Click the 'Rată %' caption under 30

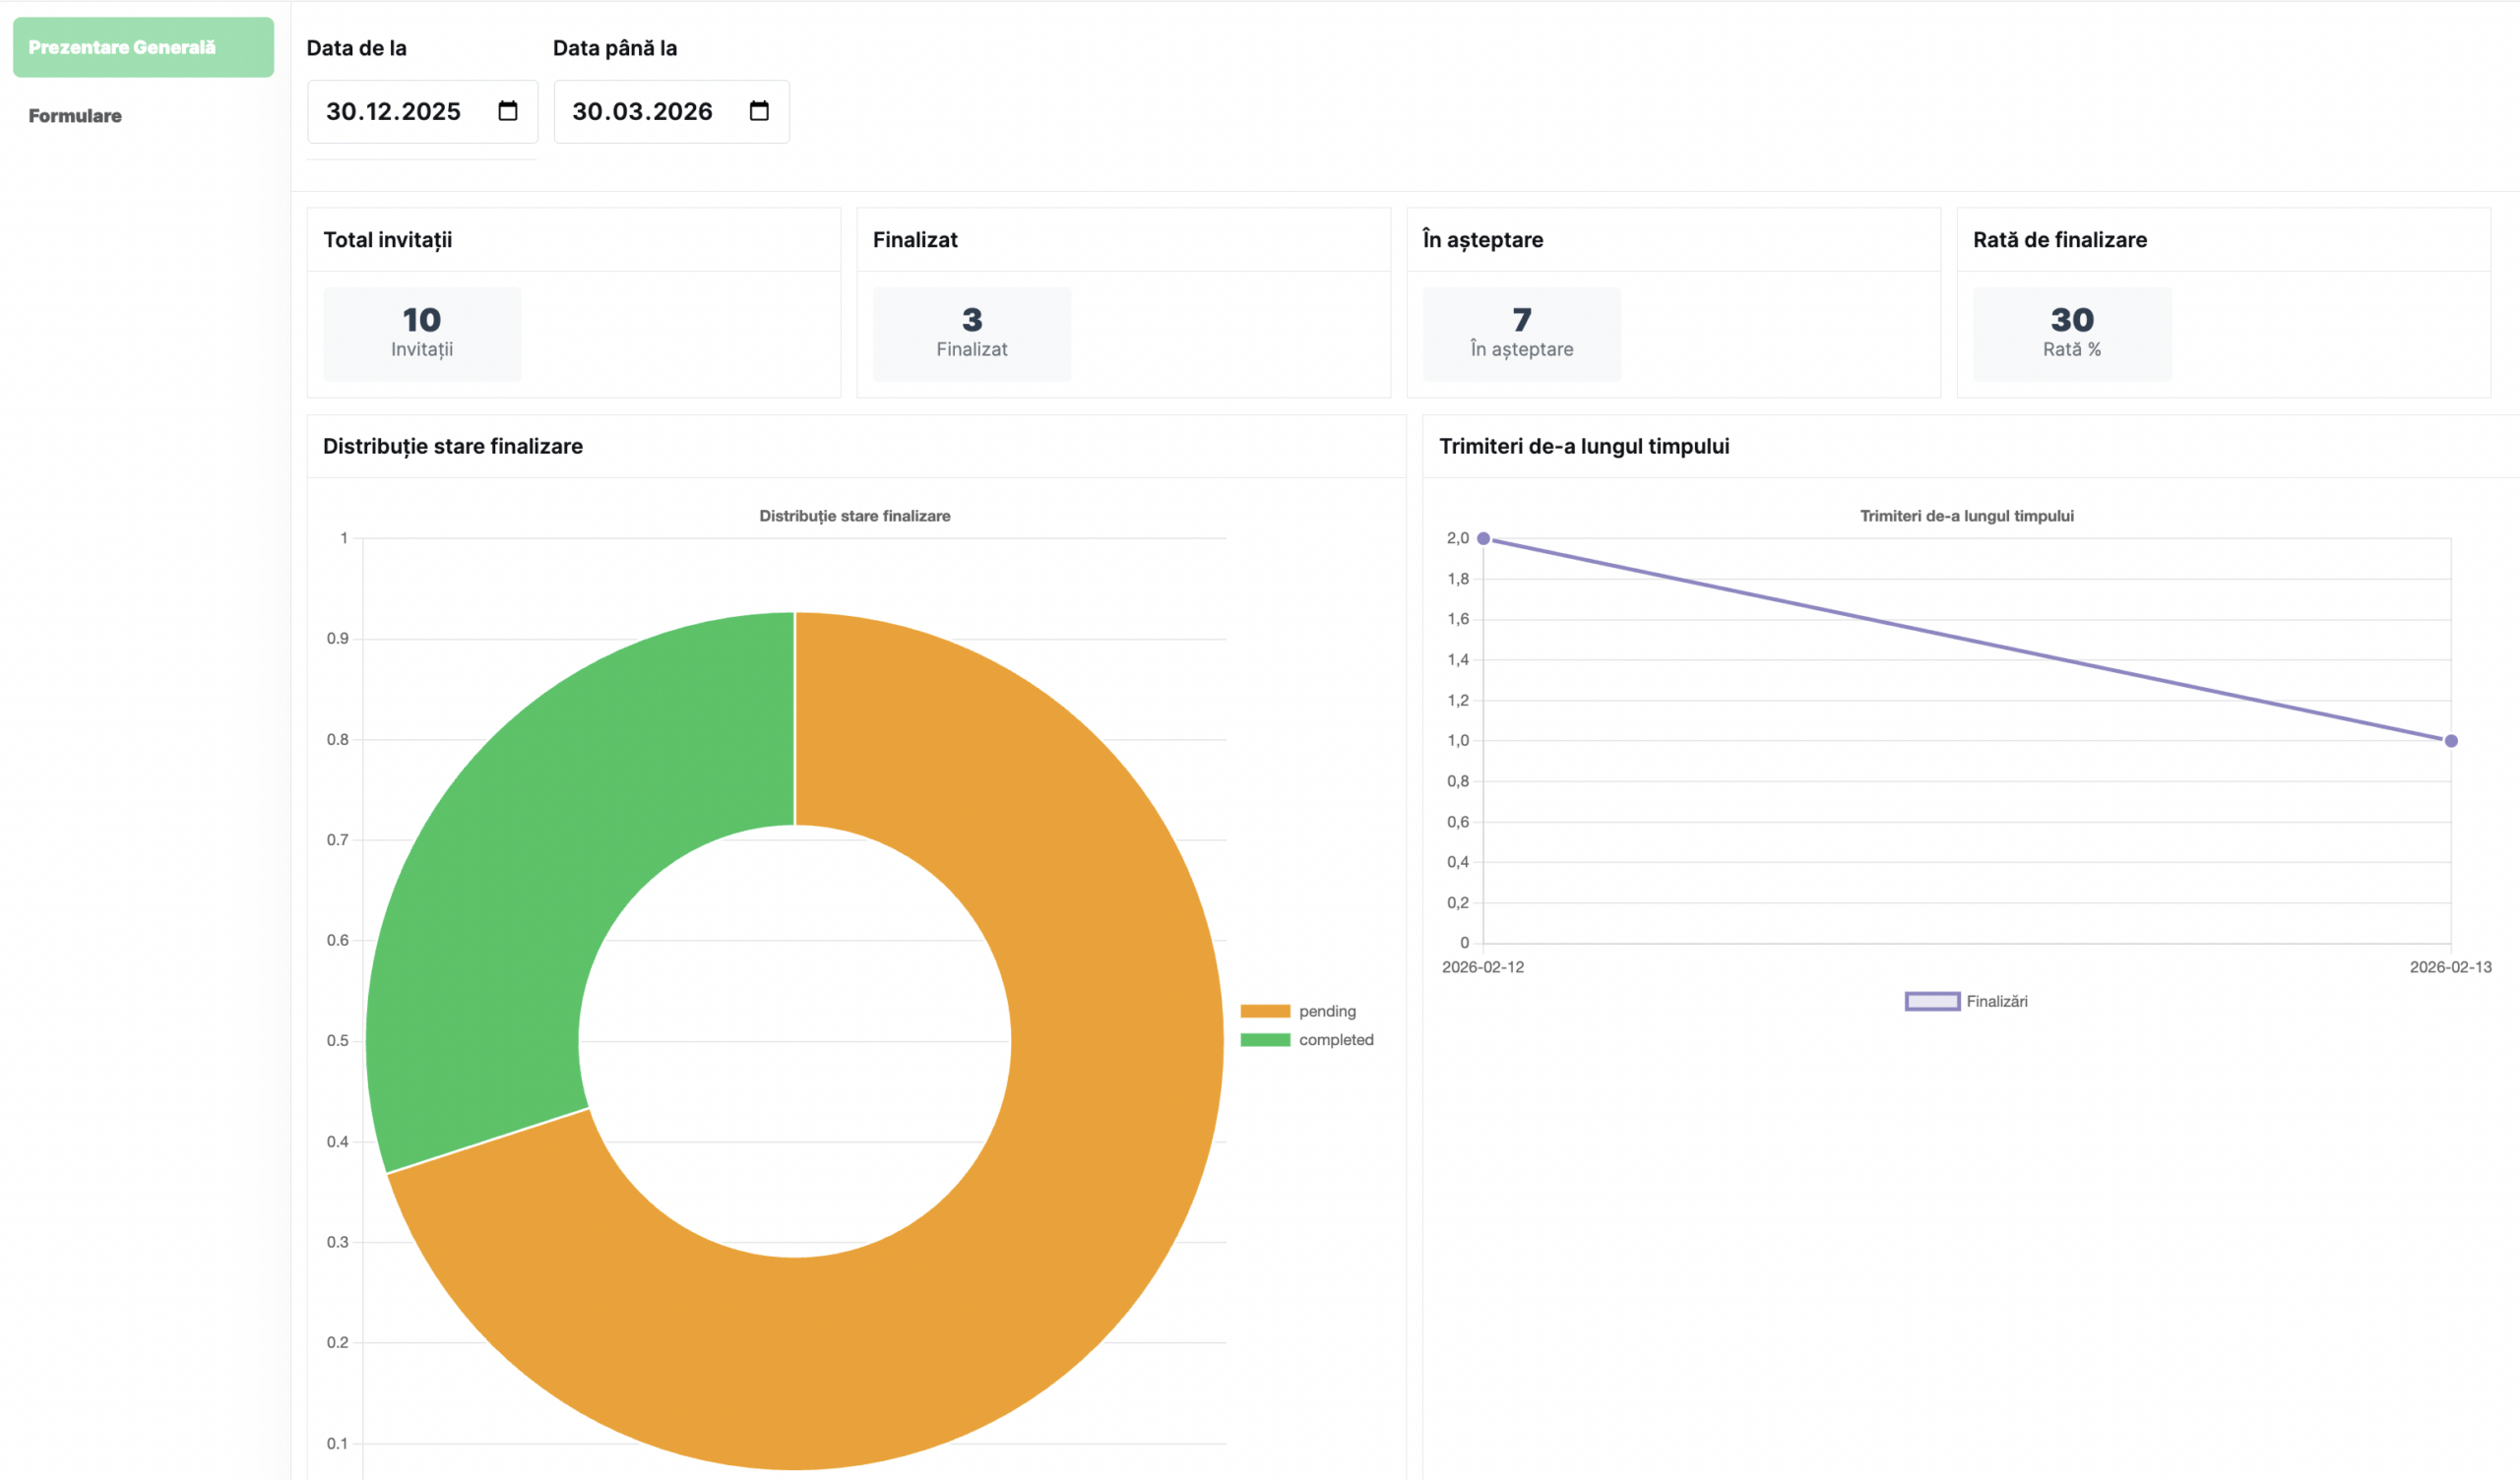pyautogui.click(x=2072, y=349)
